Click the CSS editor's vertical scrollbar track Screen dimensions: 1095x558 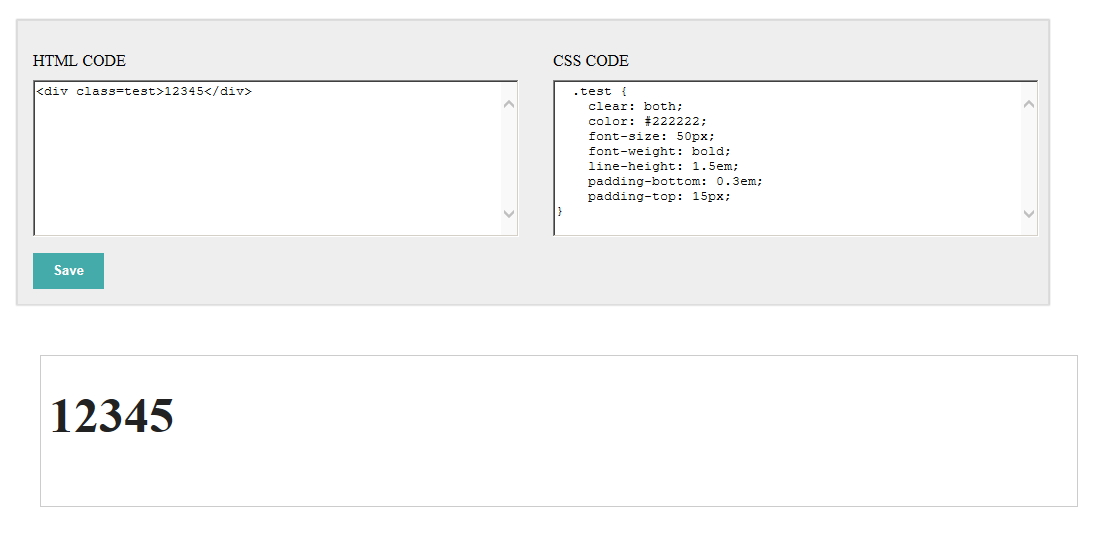[1029, 159]
